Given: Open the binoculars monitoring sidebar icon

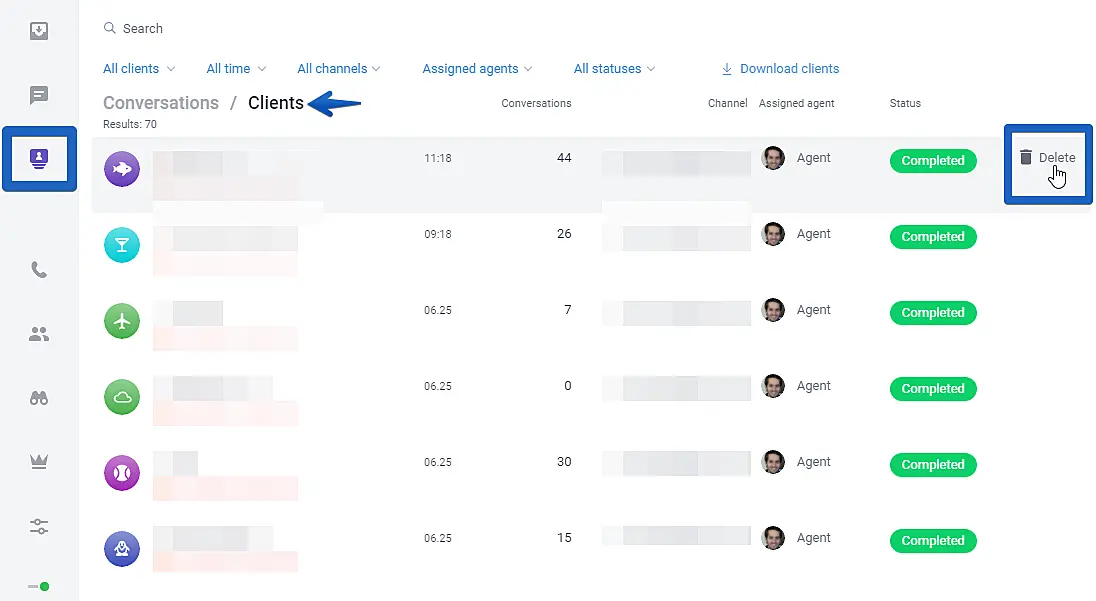Looking at the screenshot, I should [x=39, y=398].
